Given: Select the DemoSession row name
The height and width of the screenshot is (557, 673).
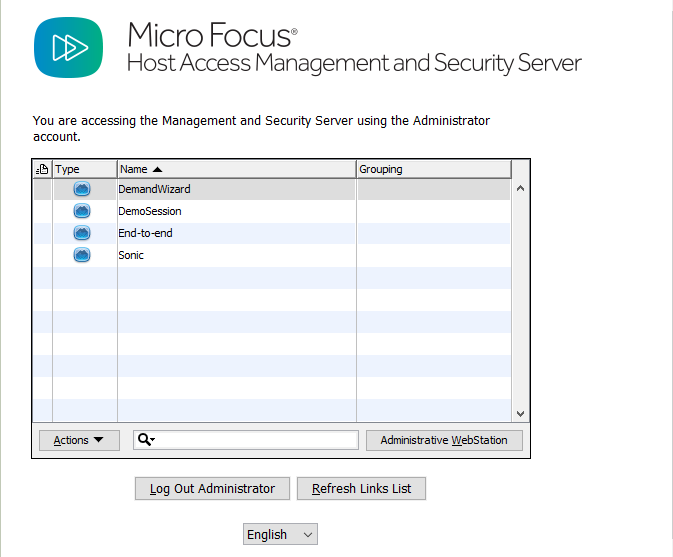Looking at the screenshot, I should pos(150,211).
